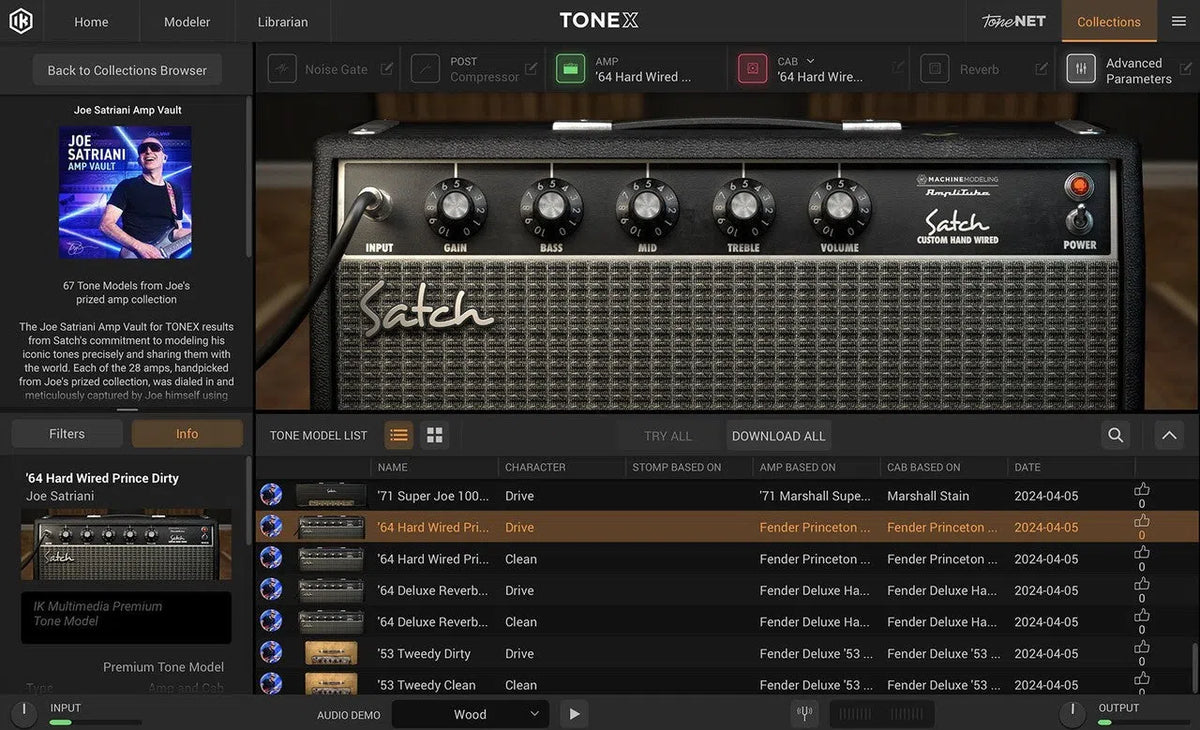The height and width of the screenshot is (730, 1200).
Task: Click the tuner icon near the meters
Action: click(x=804, y=713)
